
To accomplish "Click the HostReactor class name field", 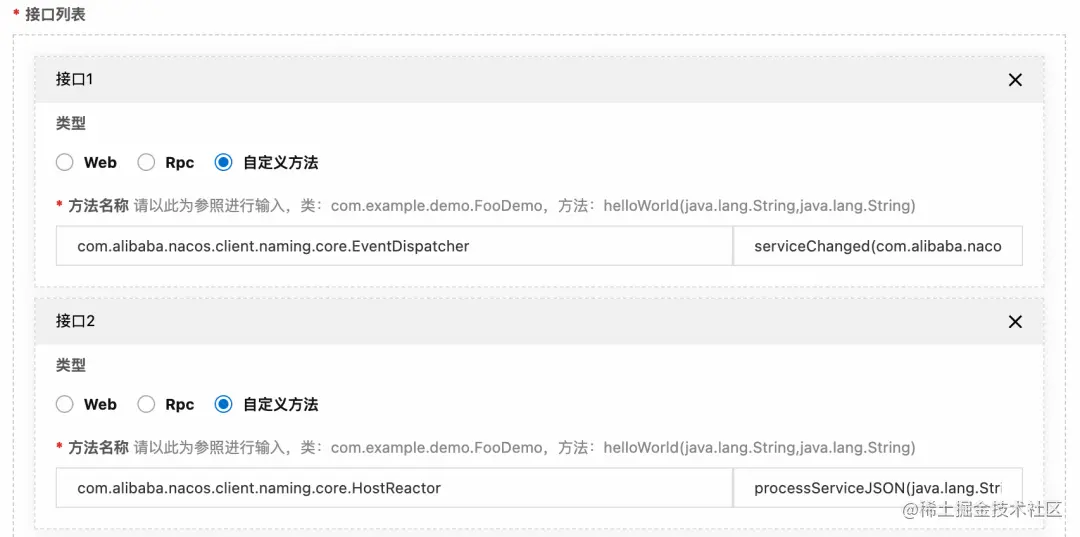I will pyautogui.click(x=394, y=487).
